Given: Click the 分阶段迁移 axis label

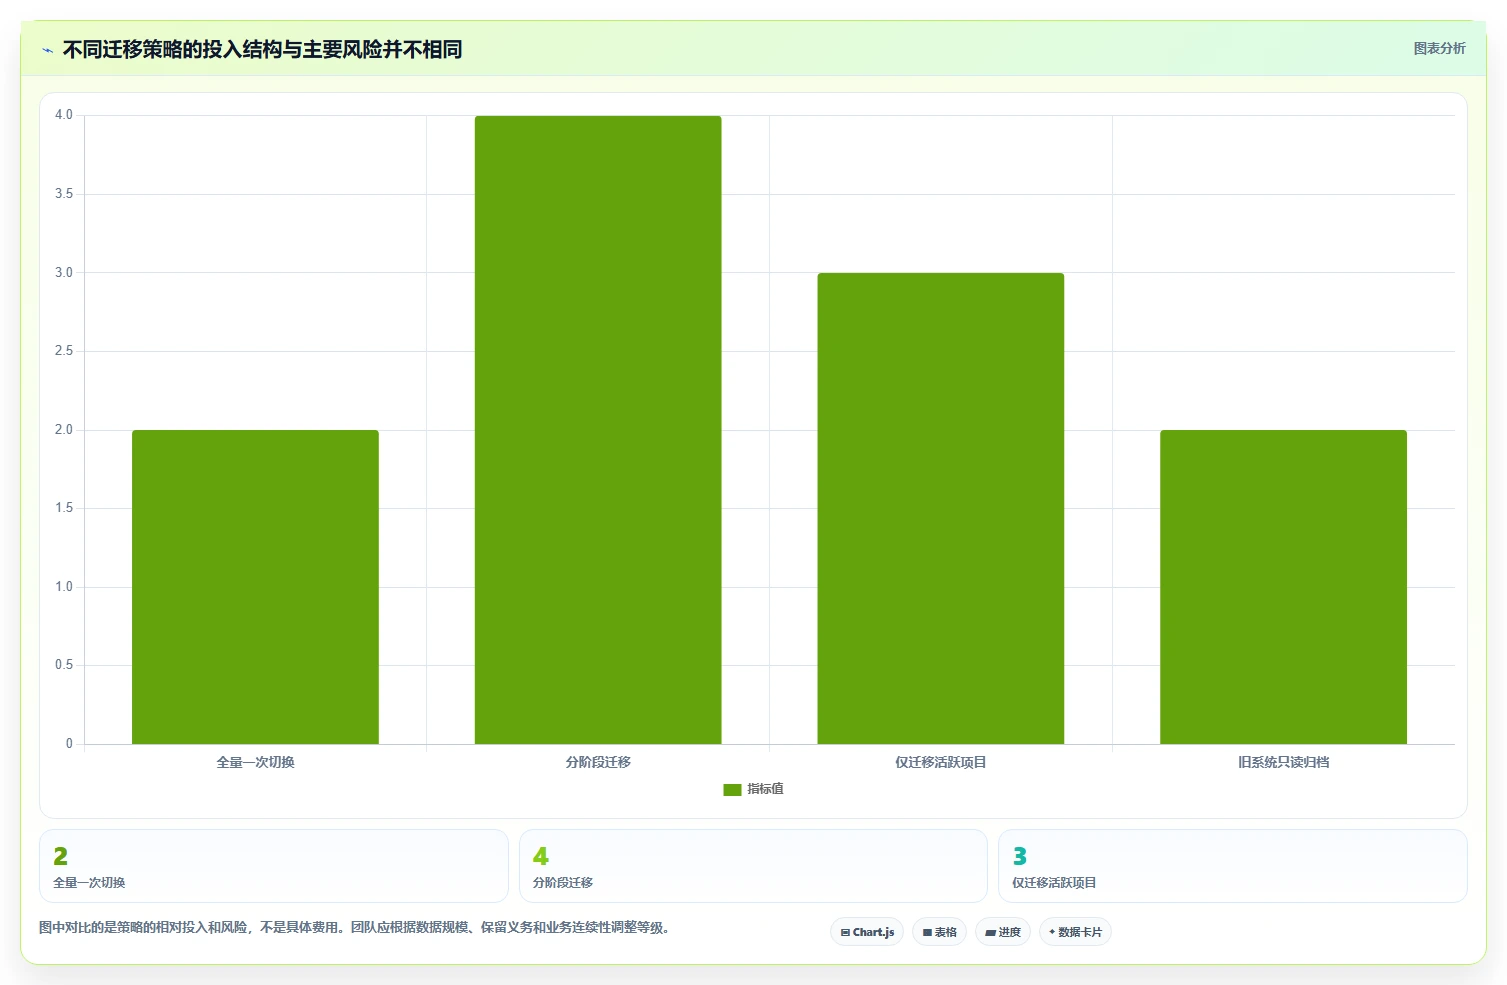Looking at the screenshot, I should tap(598, 762).
